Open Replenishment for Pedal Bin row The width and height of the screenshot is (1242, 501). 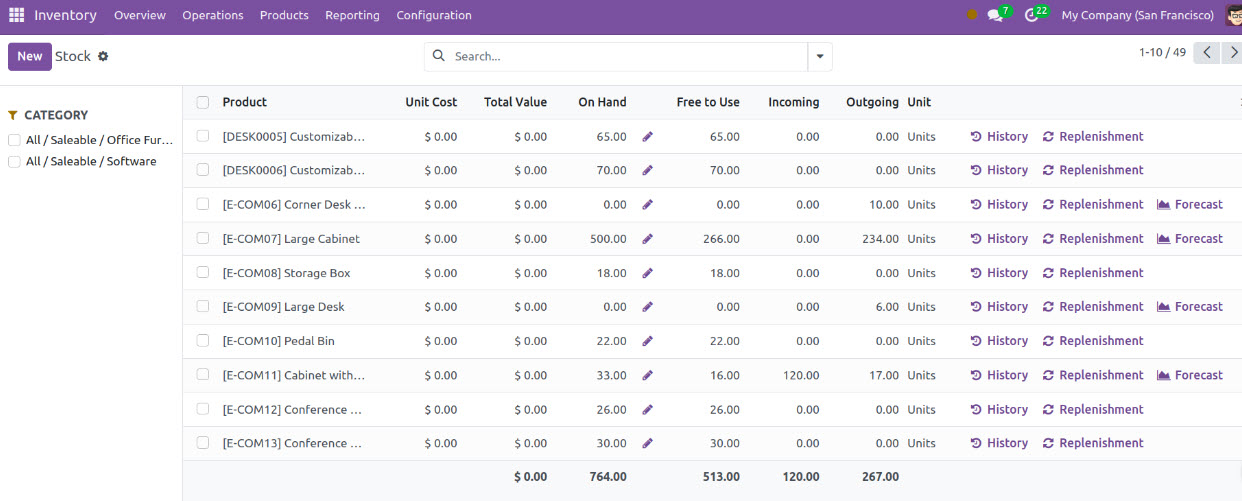coord(1092,341)
